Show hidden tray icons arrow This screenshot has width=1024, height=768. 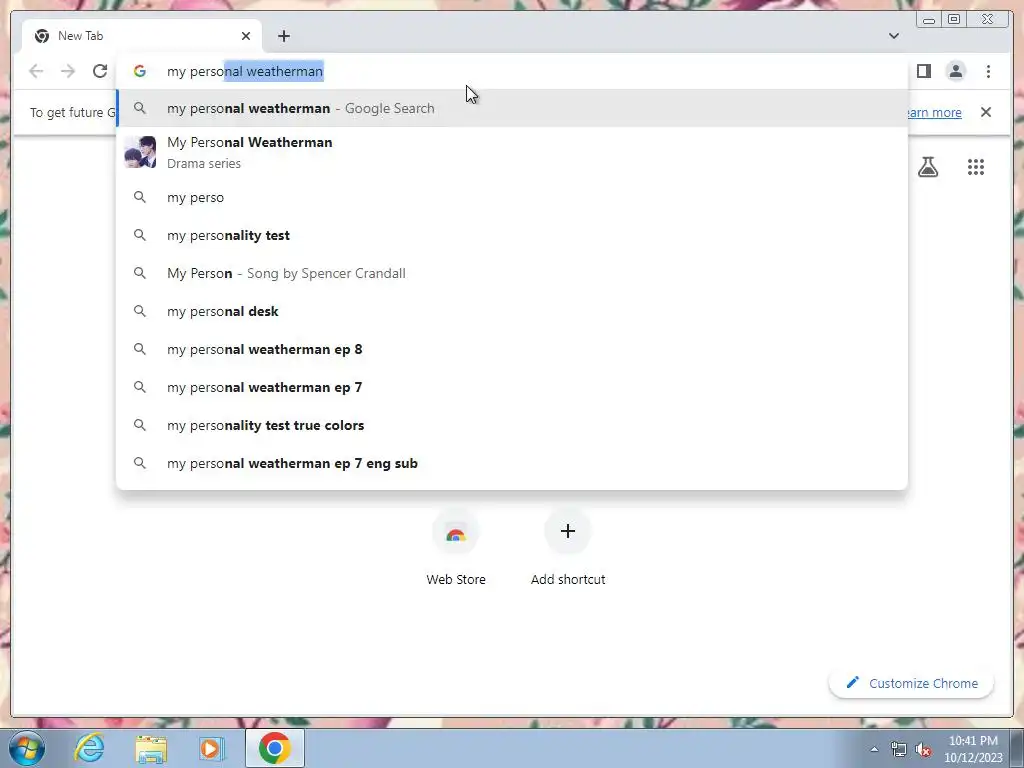pyautogui.click(x=874, y=749)
